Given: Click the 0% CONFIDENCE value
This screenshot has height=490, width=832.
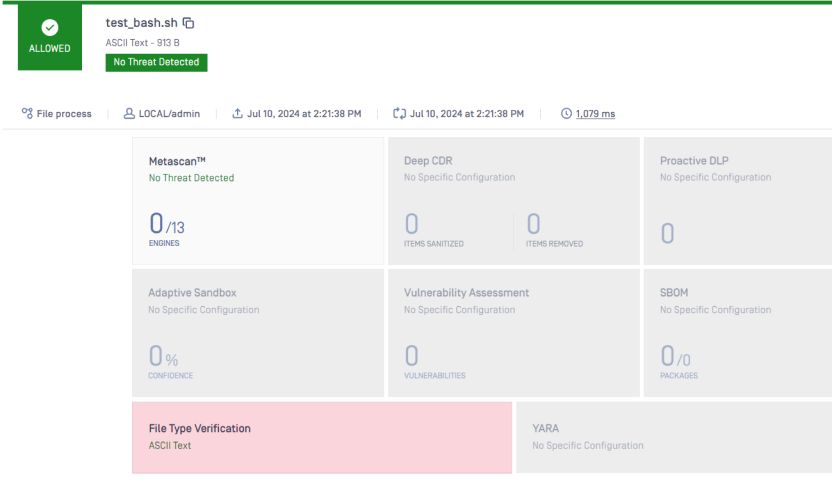Looking at the screenshot, I should point(163,356).
